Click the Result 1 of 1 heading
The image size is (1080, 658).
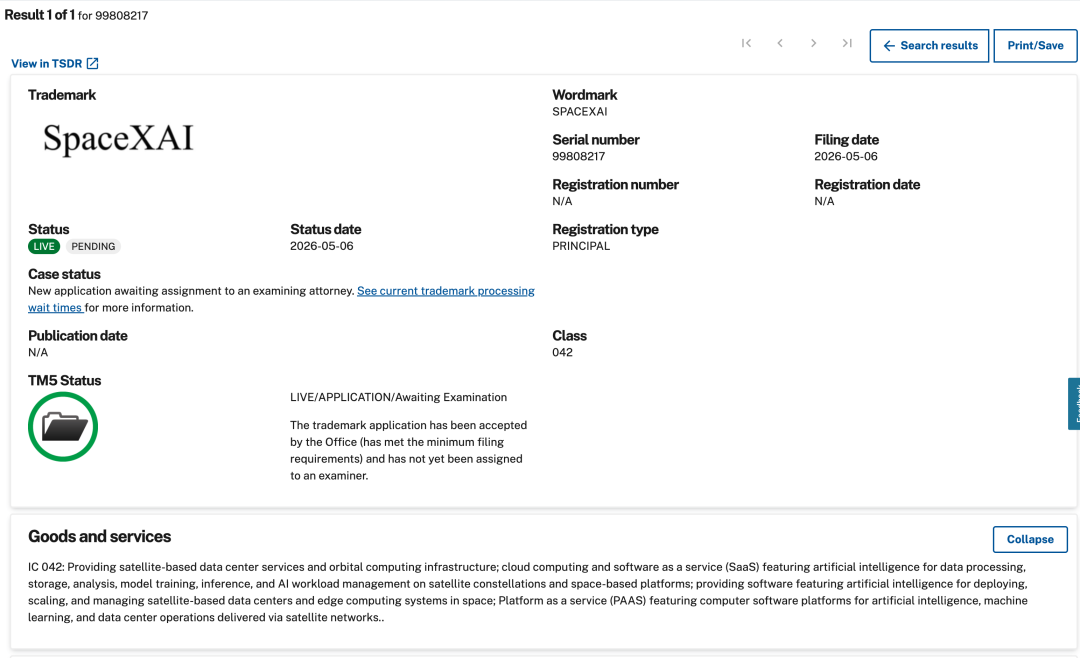click(39, 15)
